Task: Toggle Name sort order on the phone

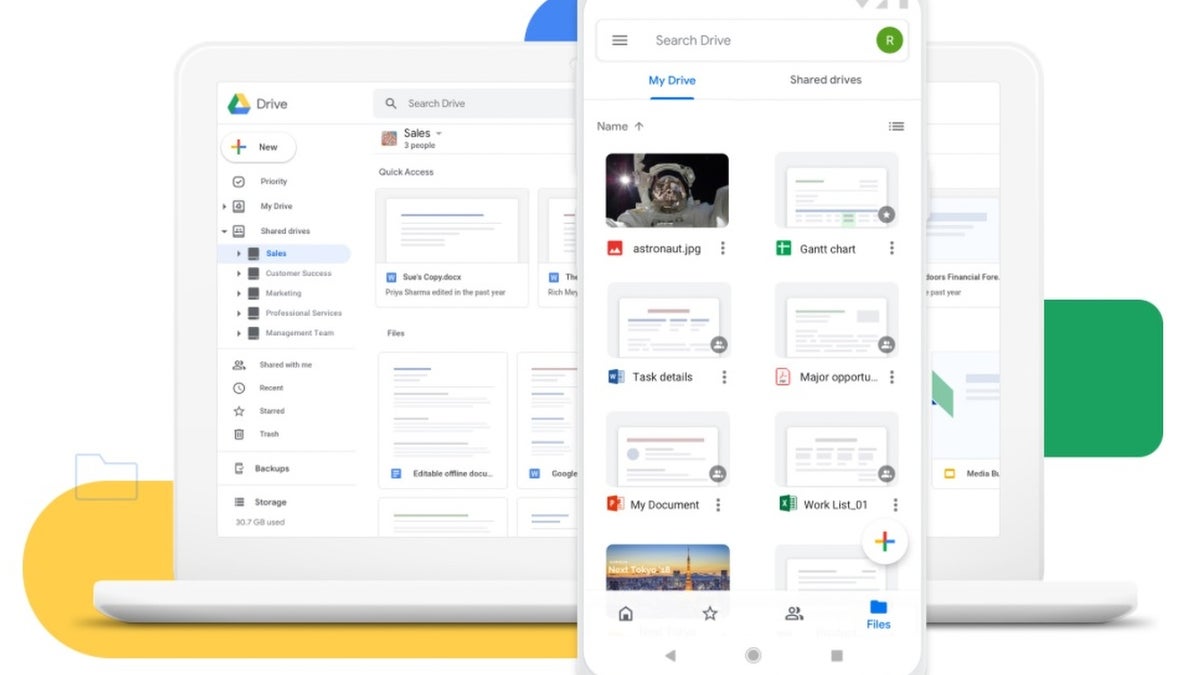Action: pyautogui.click(x=620, y=127)
